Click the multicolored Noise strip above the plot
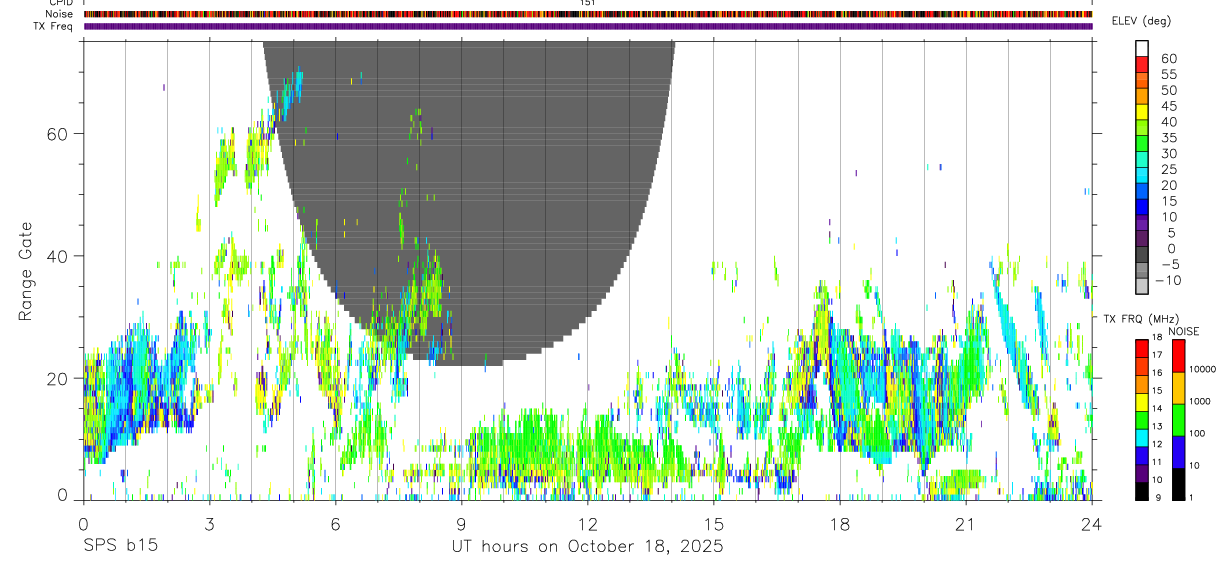 pyautogui.click(x=588, y=14)
